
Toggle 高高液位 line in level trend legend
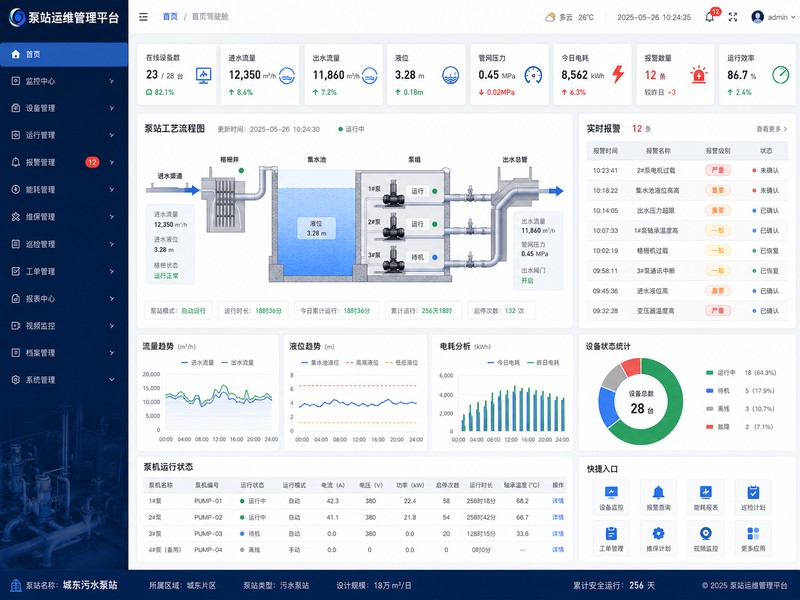click(x=362, y=362)
